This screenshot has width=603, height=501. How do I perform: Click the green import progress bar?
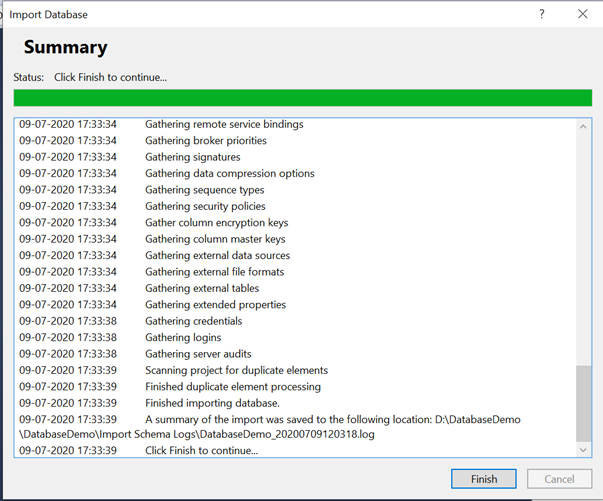(x=300, y=97)
